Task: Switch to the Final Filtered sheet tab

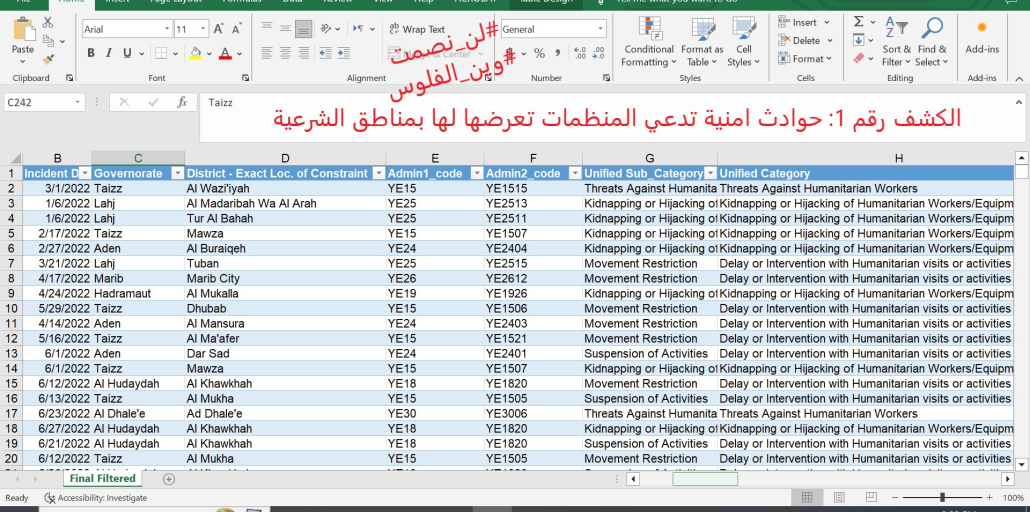Action: (x=102, y=479)
